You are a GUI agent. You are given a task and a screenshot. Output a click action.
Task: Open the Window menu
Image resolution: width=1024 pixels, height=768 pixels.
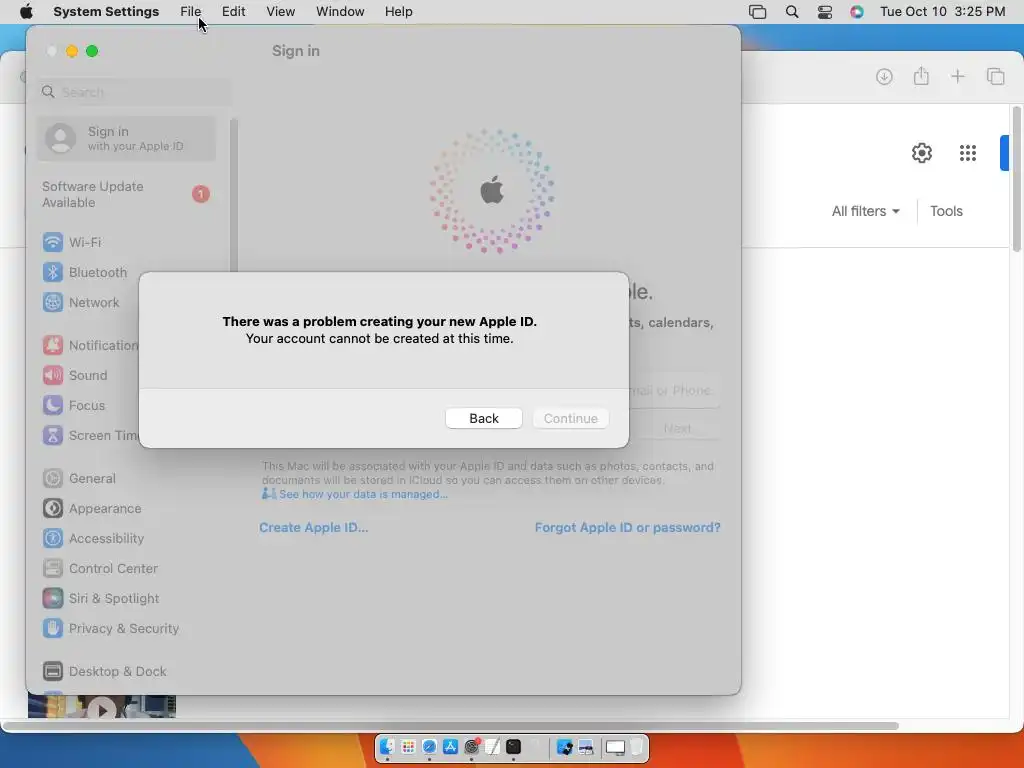[340, 12]
